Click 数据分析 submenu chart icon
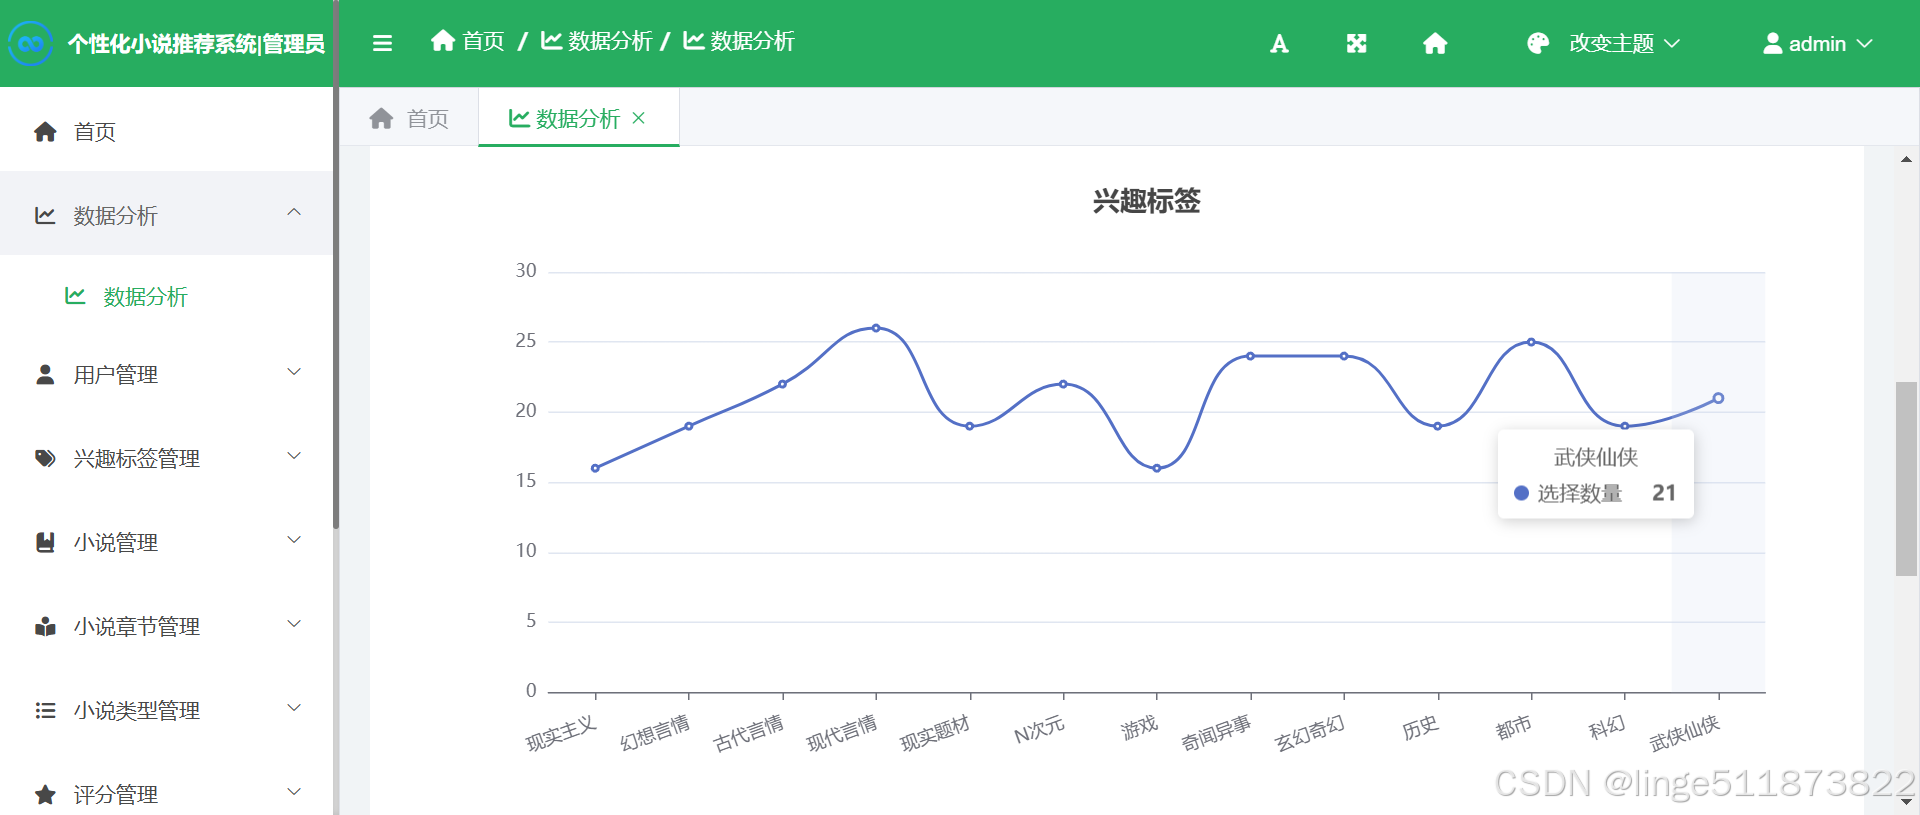 coord(75,296)
